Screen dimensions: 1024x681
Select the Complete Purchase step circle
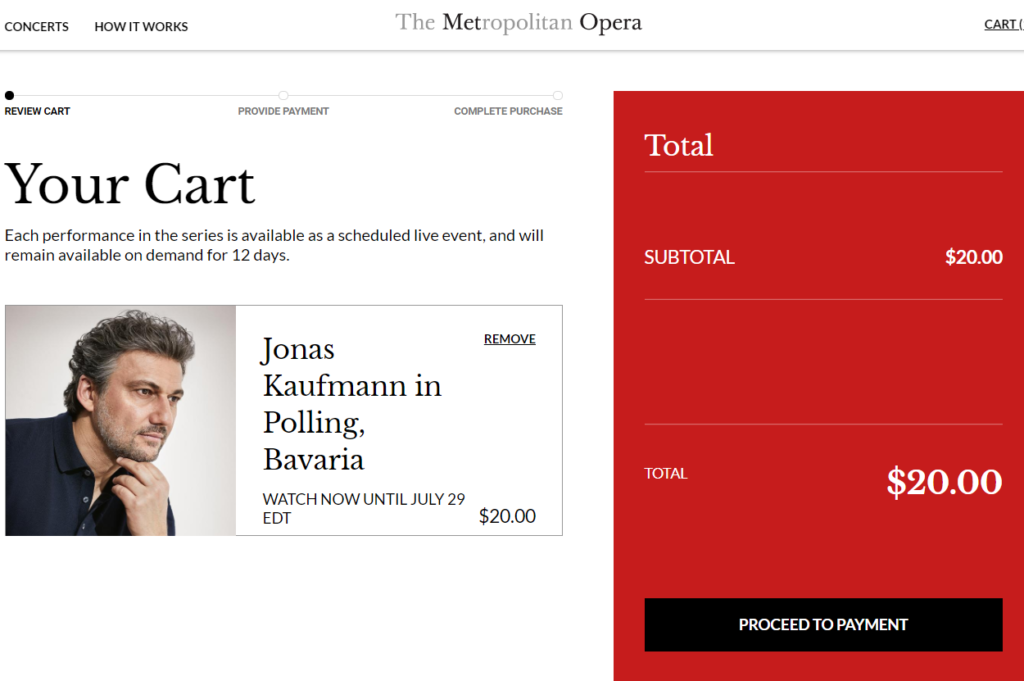(x=558, y=95)
